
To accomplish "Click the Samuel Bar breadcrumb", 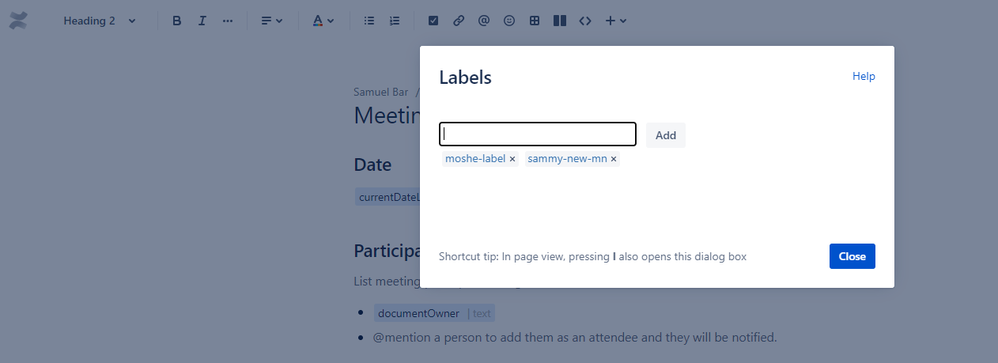I will pyautogui.click(x=381, y=92).
